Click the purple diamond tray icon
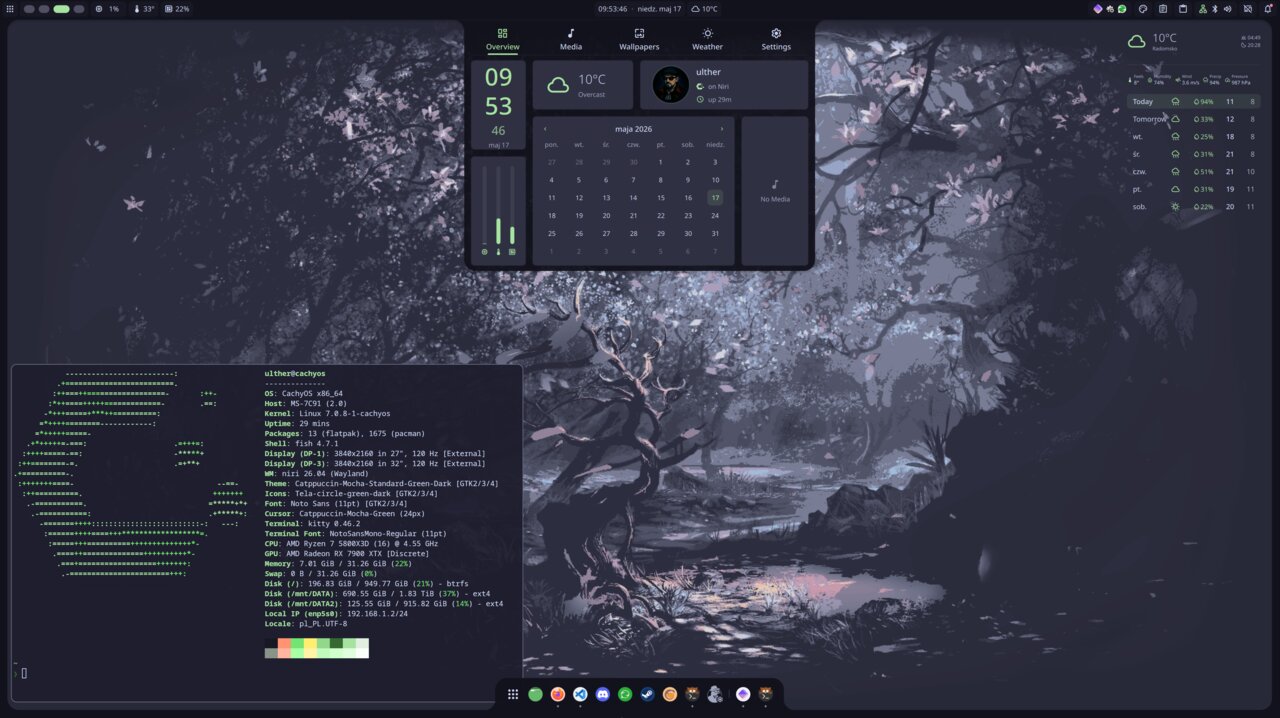Screen dimensions: 1280x718 pos(1097,9)
